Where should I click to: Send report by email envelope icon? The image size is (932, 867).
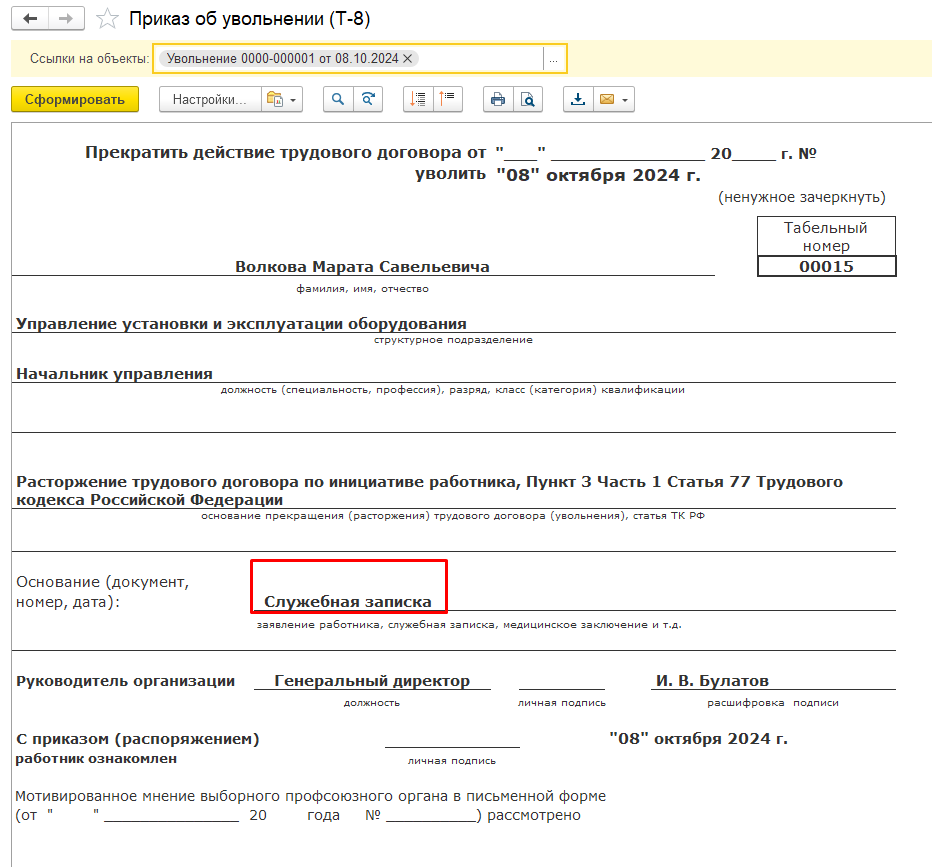[x=607, y=99]
